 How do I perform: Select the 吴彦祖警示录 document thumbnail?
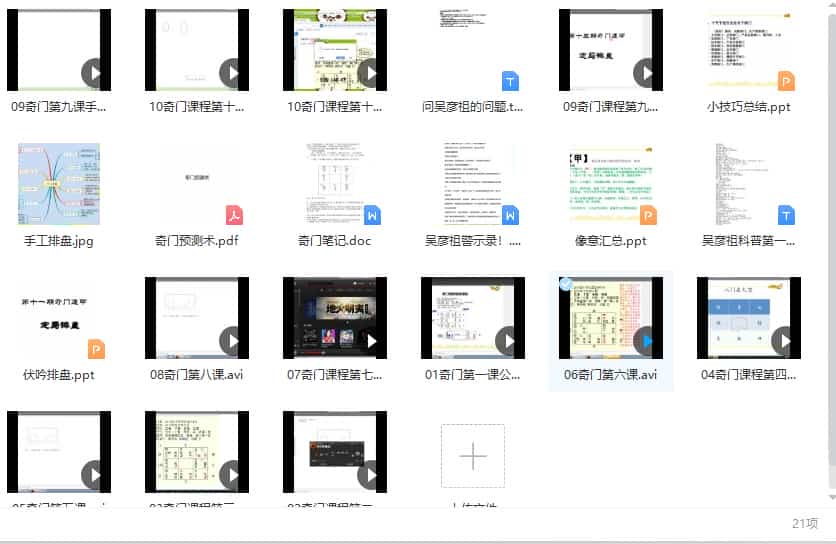(472, 184)
